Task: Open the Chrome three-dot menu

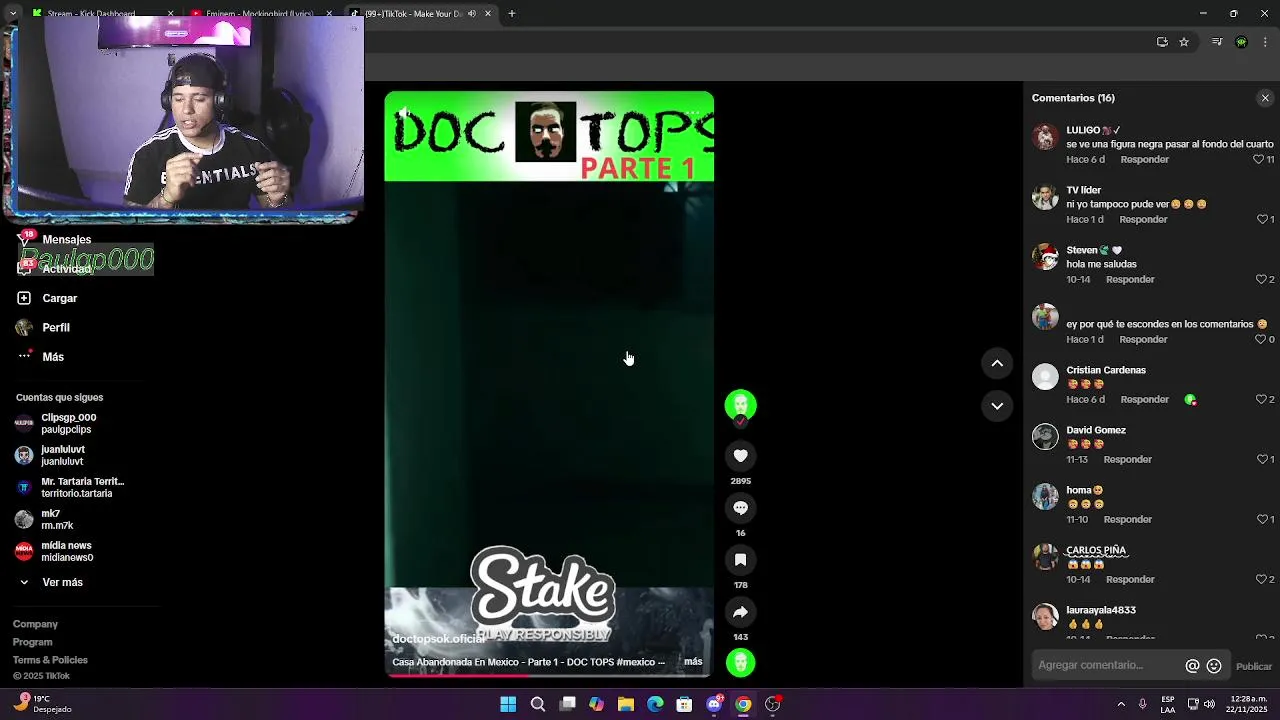Action: coord(1266,42)
